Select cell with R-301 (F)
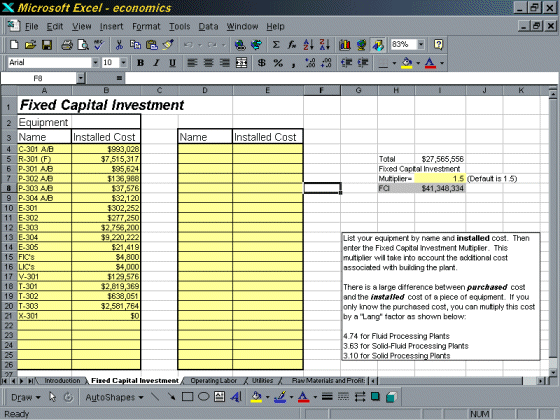This screenshot has width=560, height=420. (44, 159)
